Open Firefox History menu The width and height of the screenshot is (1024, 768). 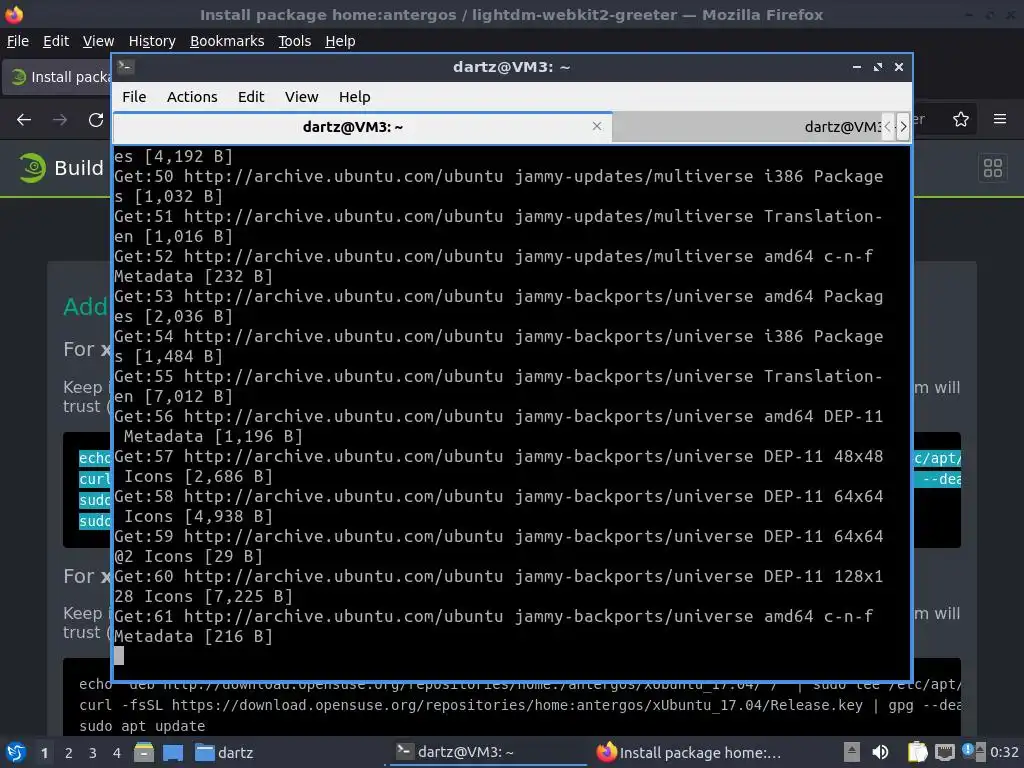(x=152, y=41)
